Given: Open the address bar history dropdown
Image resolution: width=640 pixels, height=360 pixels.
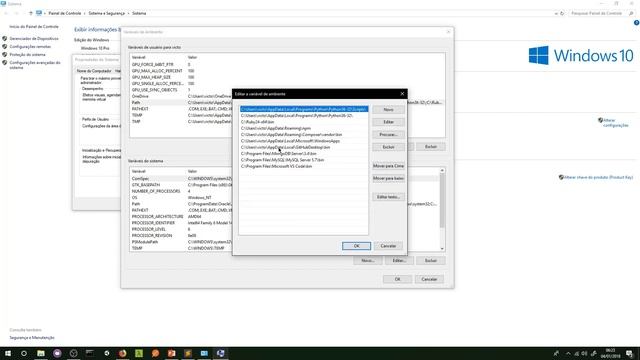Looking at the screenshot, I should pyautogui.click(x=556, y=13).
